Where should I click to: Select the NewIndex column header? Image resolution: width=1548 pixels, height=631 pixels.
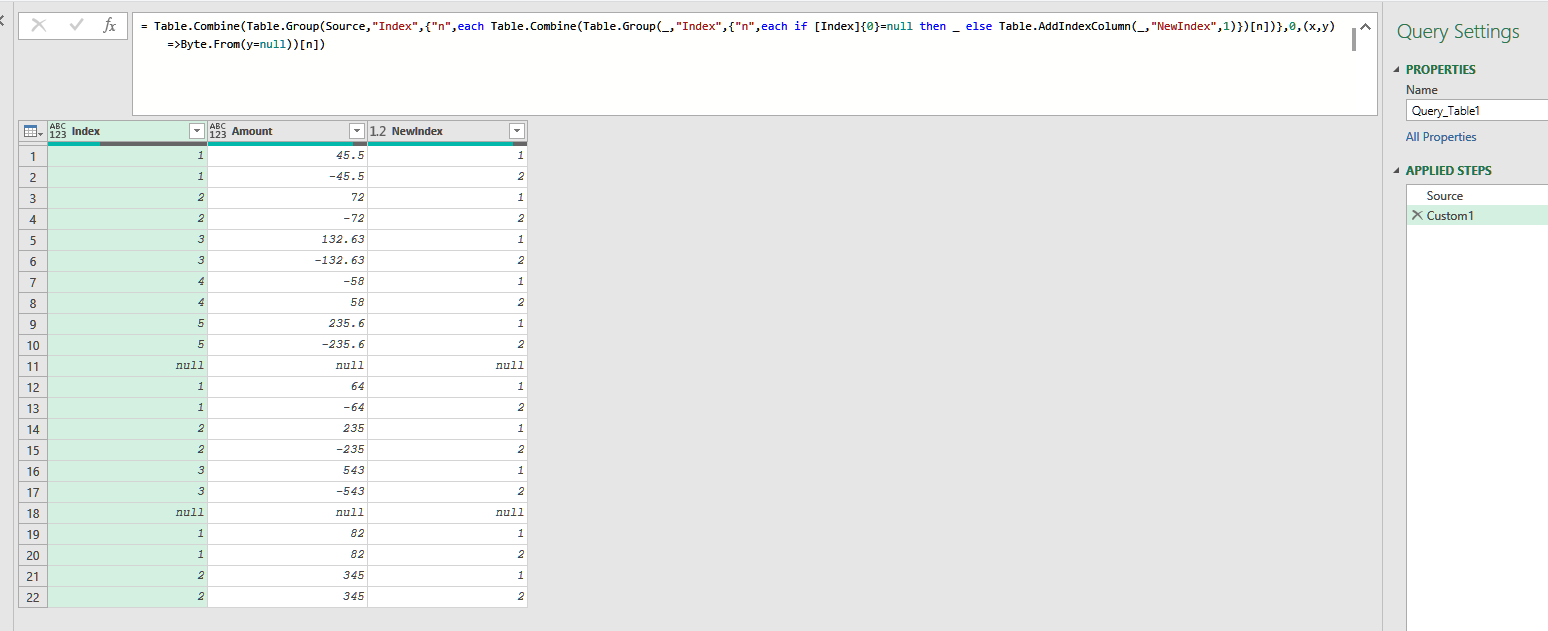pos(447,131)
